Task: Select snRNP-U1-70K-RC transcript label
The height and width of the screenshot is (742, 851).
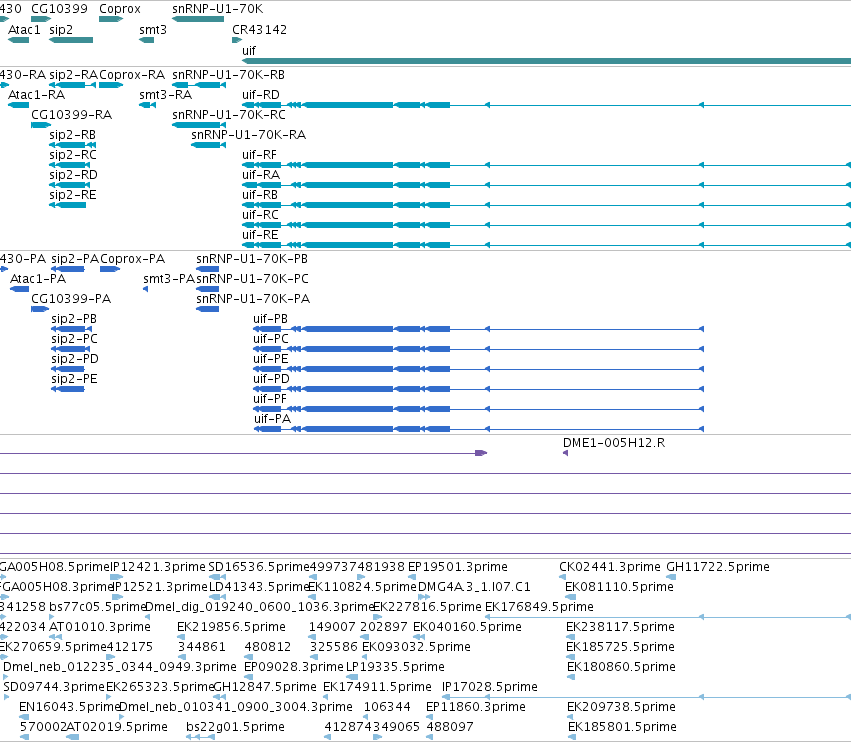Action: coord(228,115)
